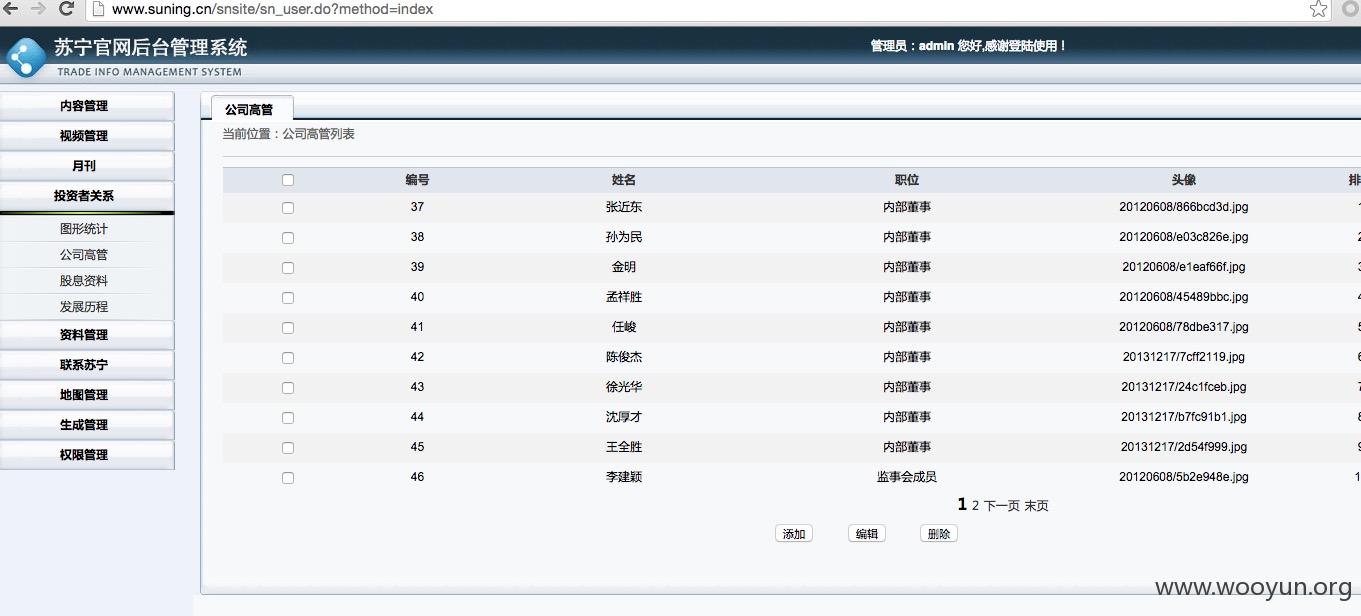
Task: Check the box for row 42 陈俊杰
Action: pos(288,358)
